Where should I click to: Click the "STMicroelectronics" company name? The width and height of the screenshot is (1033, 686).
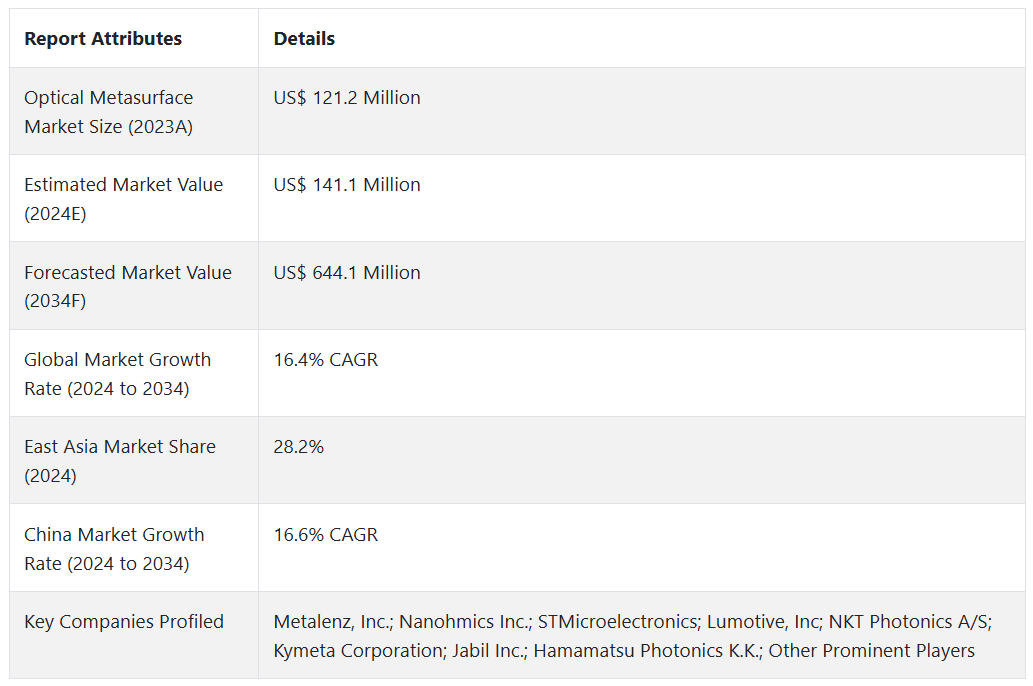(616, 622)
